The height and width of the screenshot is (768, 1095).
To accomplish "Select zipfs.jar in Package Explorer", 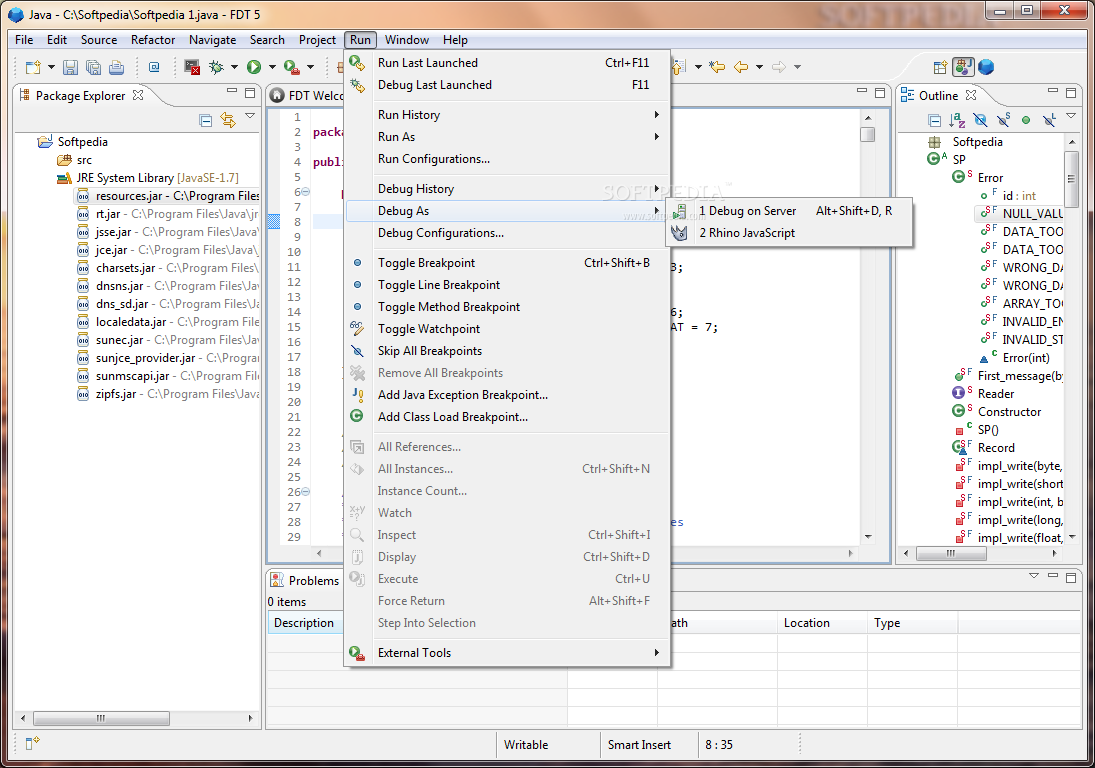I will coord(168,394).
